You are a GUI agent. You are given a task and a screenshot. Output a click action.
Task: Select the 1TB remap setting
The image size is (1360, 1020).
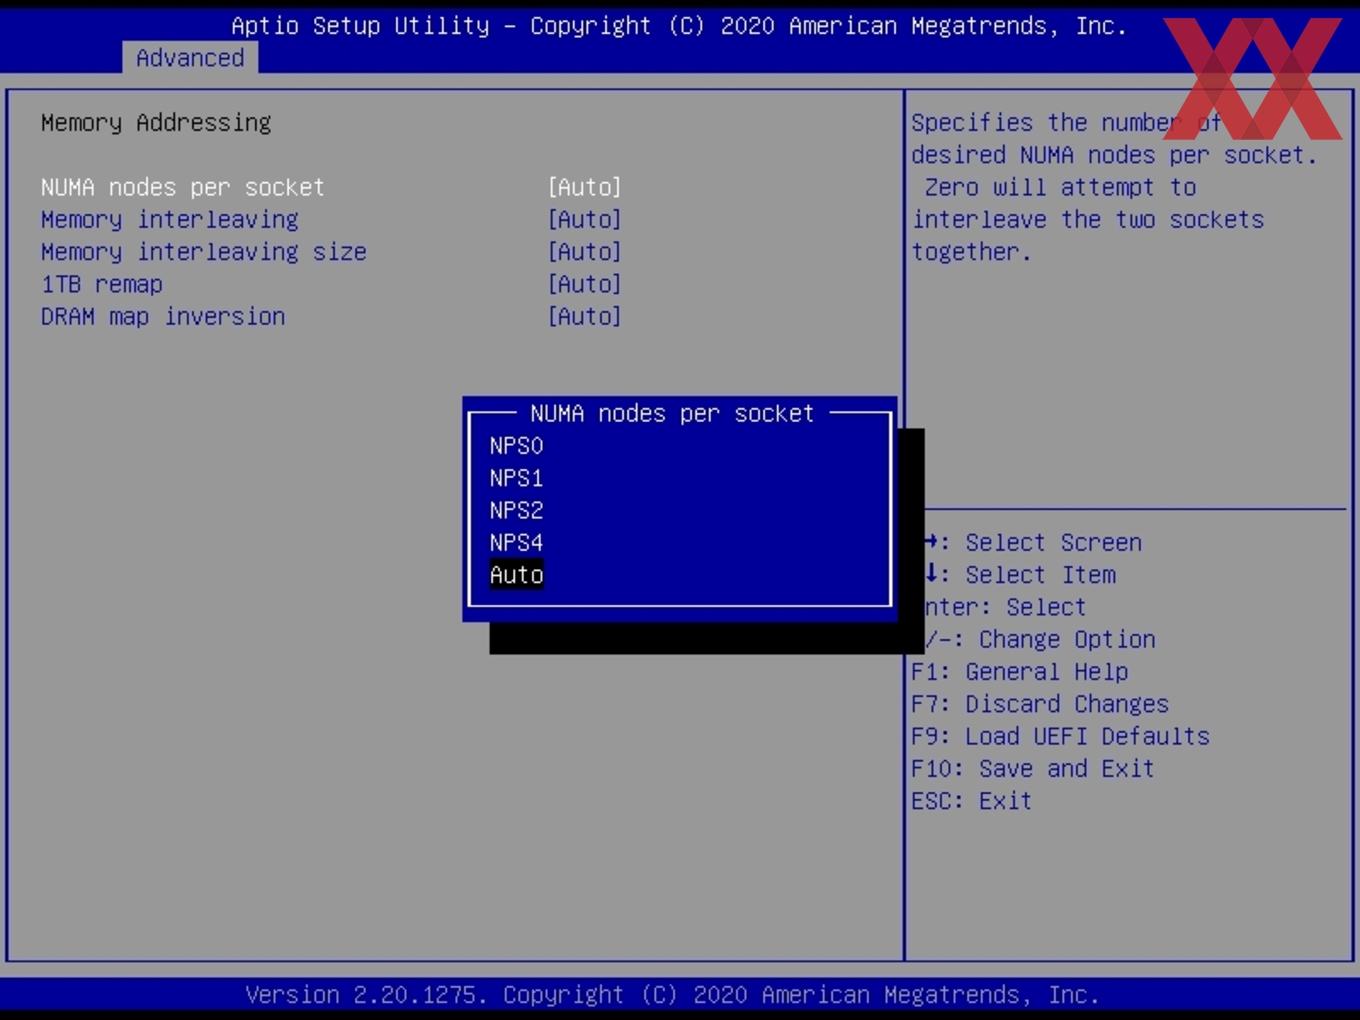tap(102, 284)
